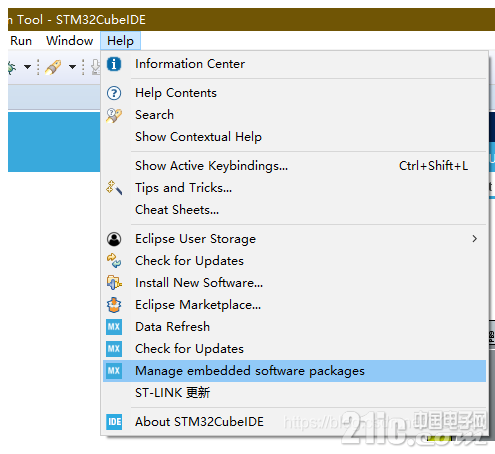495x454 pixels.
Task: Select Information Center menu entry
Action: (x=294, y=64)
